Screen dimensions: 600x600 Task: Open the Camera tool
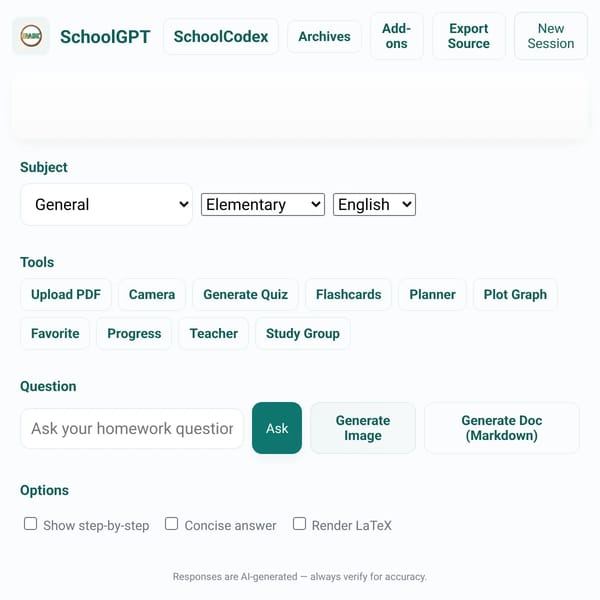point(152,294)
